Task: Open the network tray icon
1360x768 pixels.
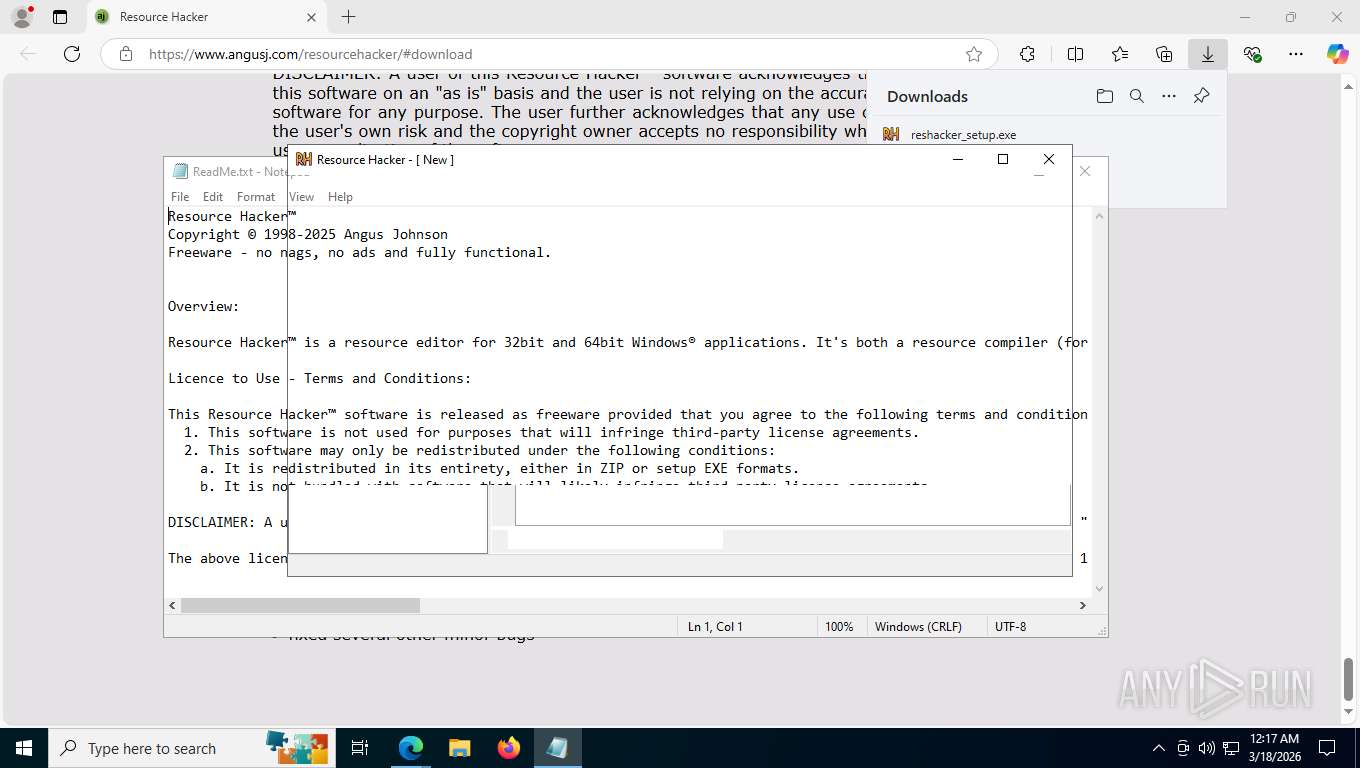Action: point(1229,748)
